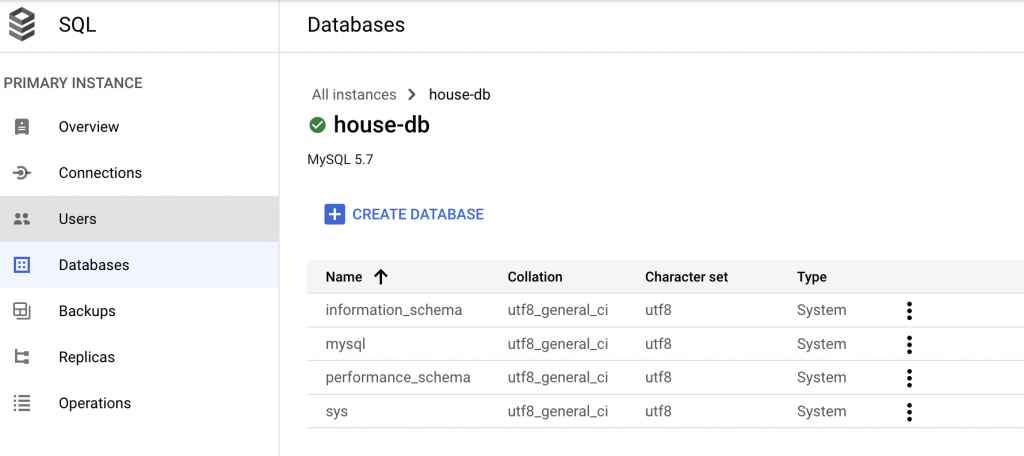Click the SQL stacked-layers logo icon
The image size is (1024, 456).
pyautogui.click(x=22, y=25)
